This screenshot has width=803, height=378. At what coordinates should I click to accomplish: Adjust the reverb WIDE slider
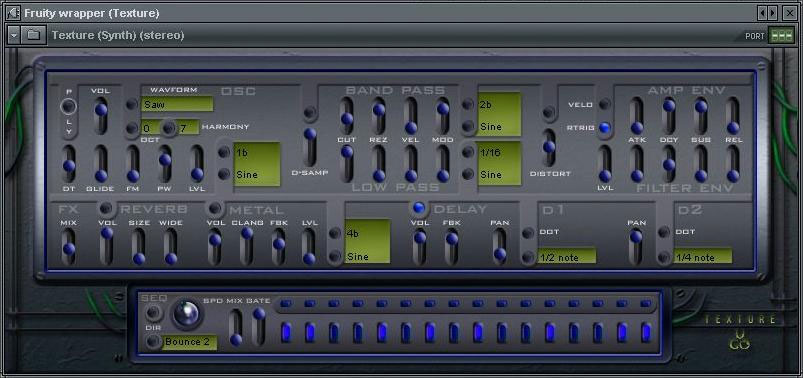pyautogui.click(x=171, y=247)
